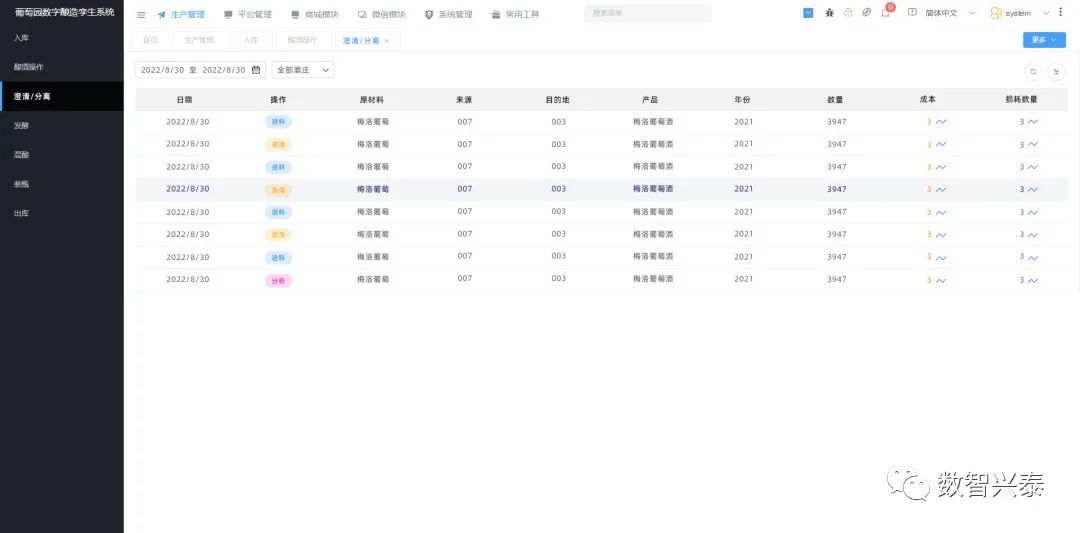Collapse the sidebar with the hamburger icon
The image size is (1080, 533).
[x=141, y=15]
